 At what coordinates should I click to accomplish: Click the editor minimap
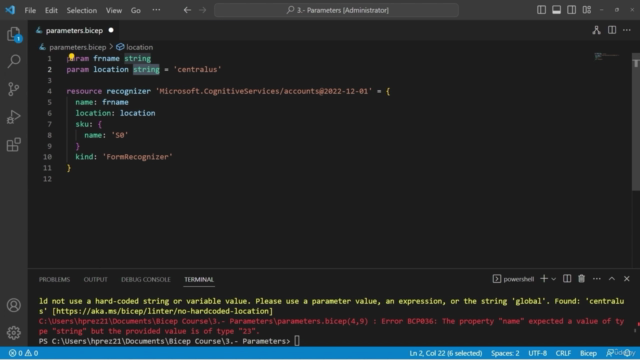(607, 56)
